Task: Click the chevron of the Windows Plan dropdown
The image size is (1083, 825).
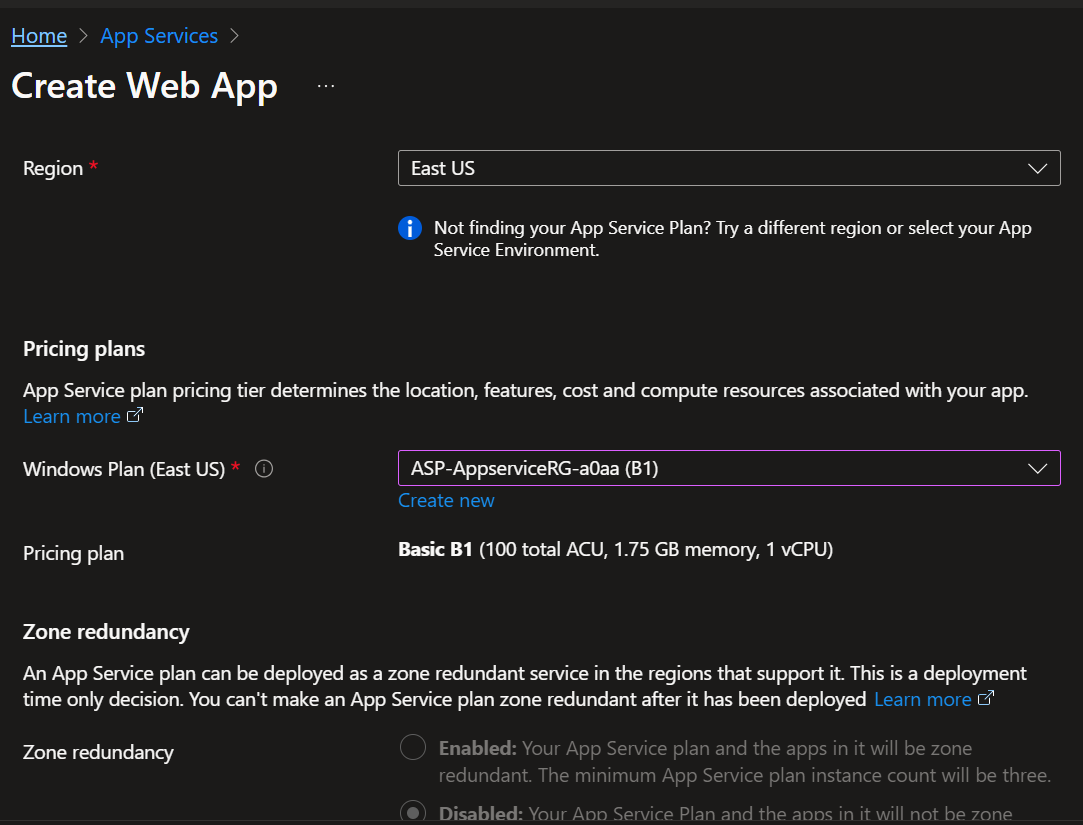Action: pos(1037,469)
